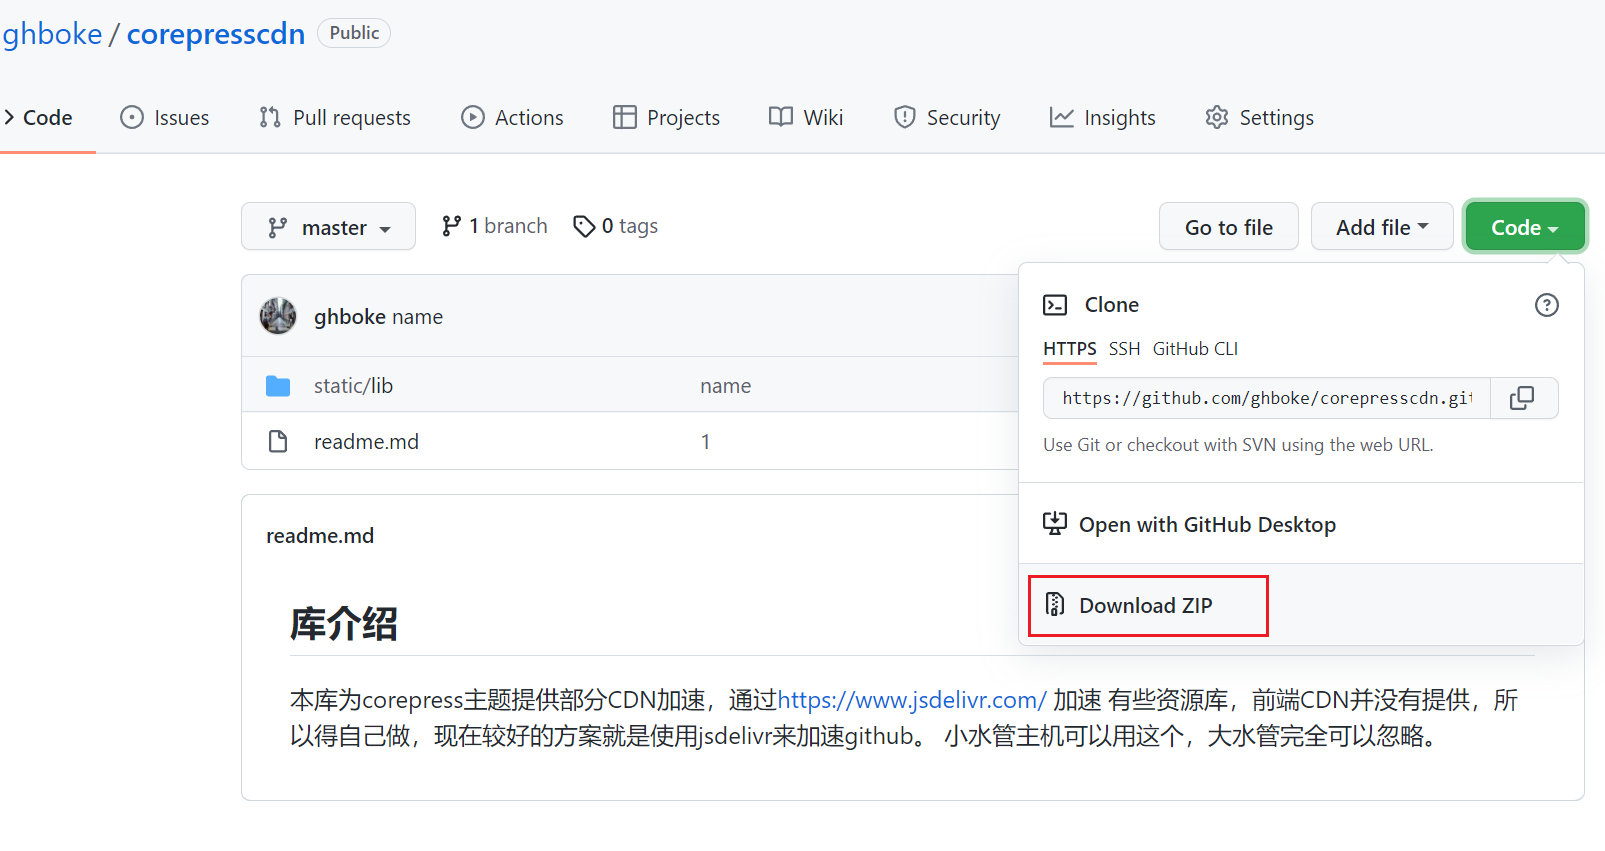The image size is (1605, 851).
Task: Click the Actions play icon
Action: coord(473,118)
